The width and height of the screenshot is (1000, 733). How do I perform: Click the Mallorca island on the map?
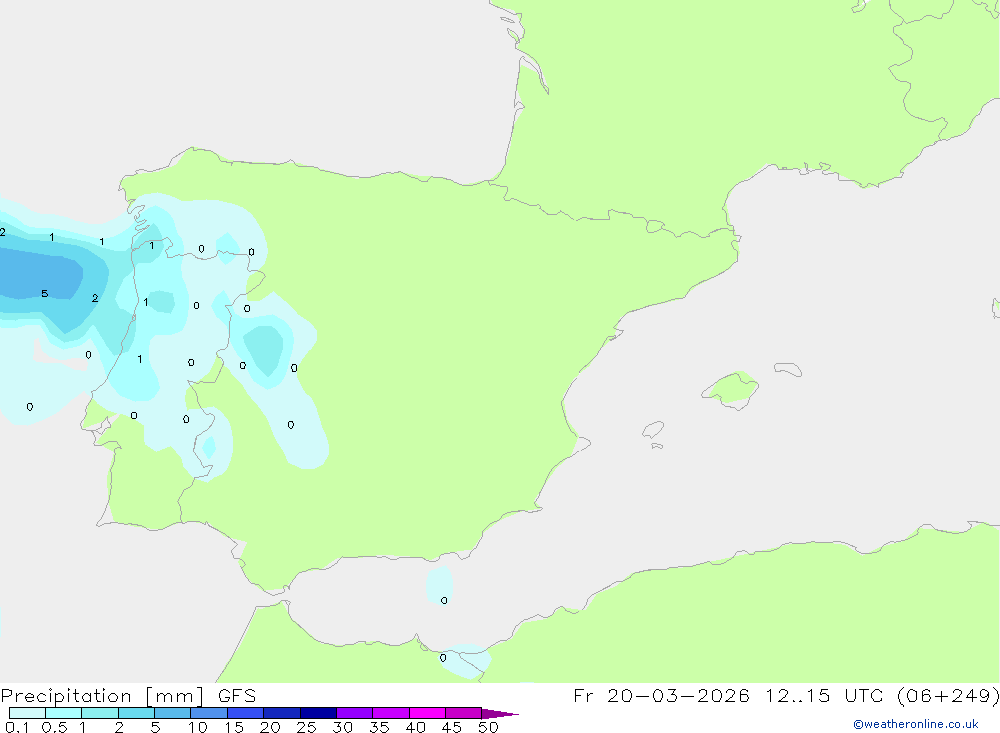pos(731,390)
